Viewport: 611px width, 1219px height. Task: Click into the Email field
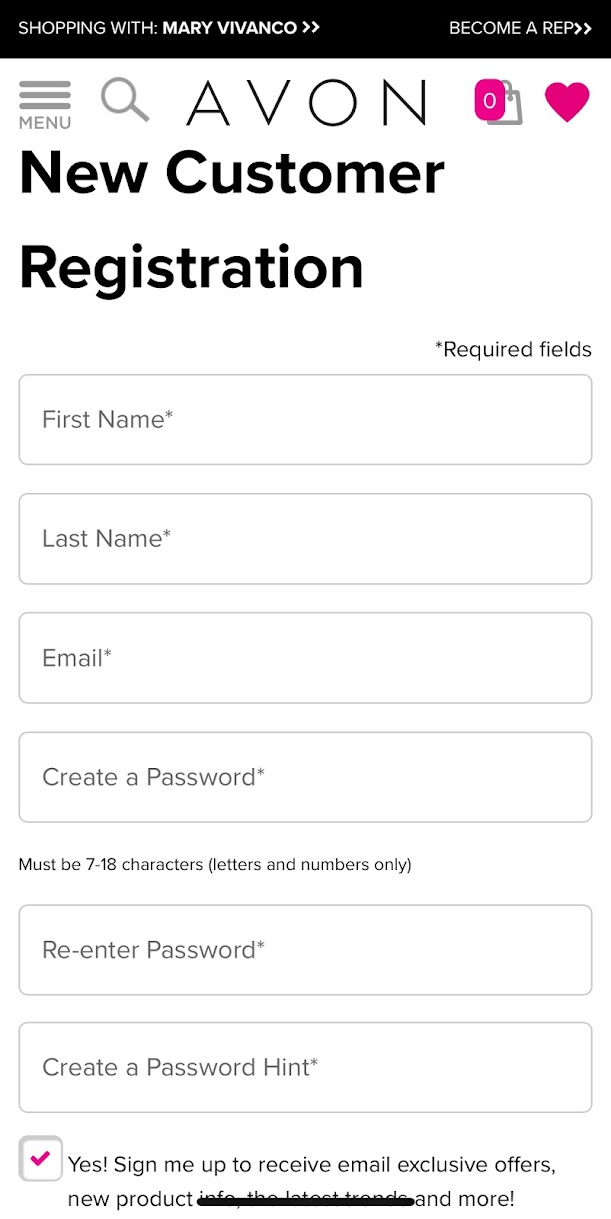pos(305,658)
